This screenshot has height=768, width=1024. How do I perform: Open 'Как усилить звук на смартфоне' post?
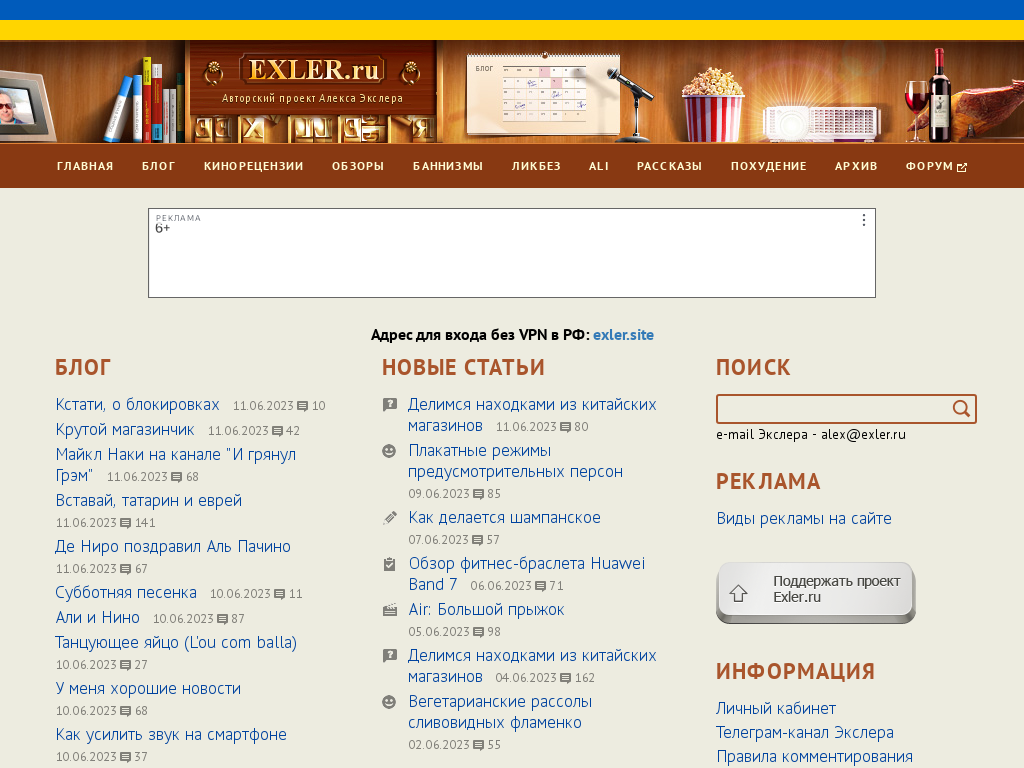pyautogui.click(x=171, y=735)
